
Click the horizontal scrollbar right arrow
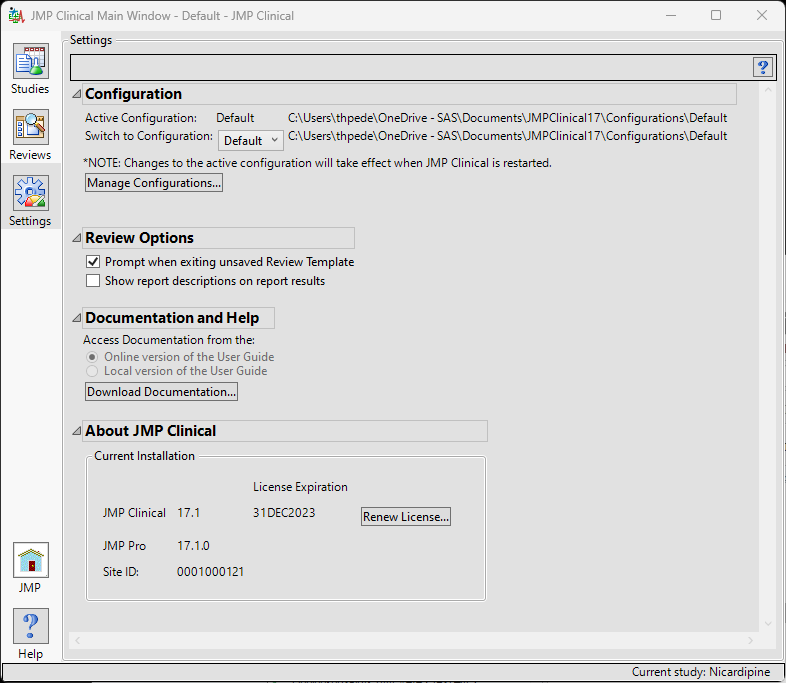point(750,640)
